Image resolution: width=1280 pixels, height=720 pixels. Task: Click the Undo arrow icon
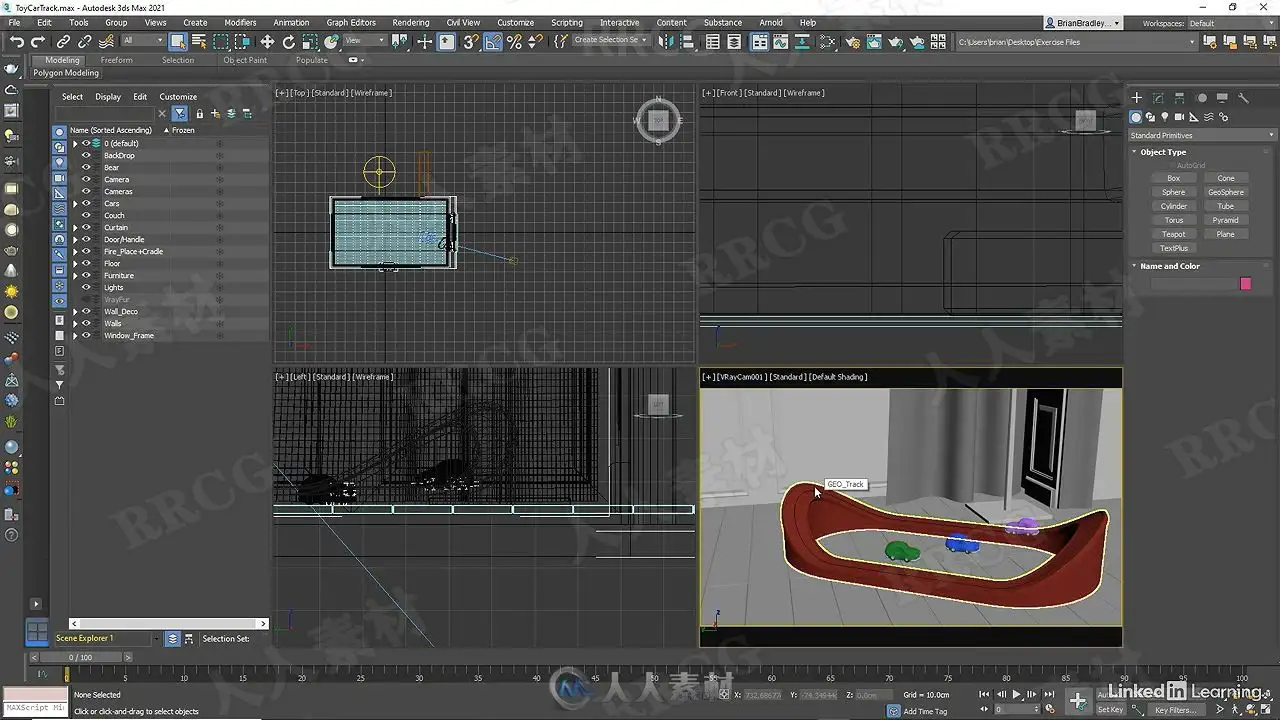(x=17, y=41)
